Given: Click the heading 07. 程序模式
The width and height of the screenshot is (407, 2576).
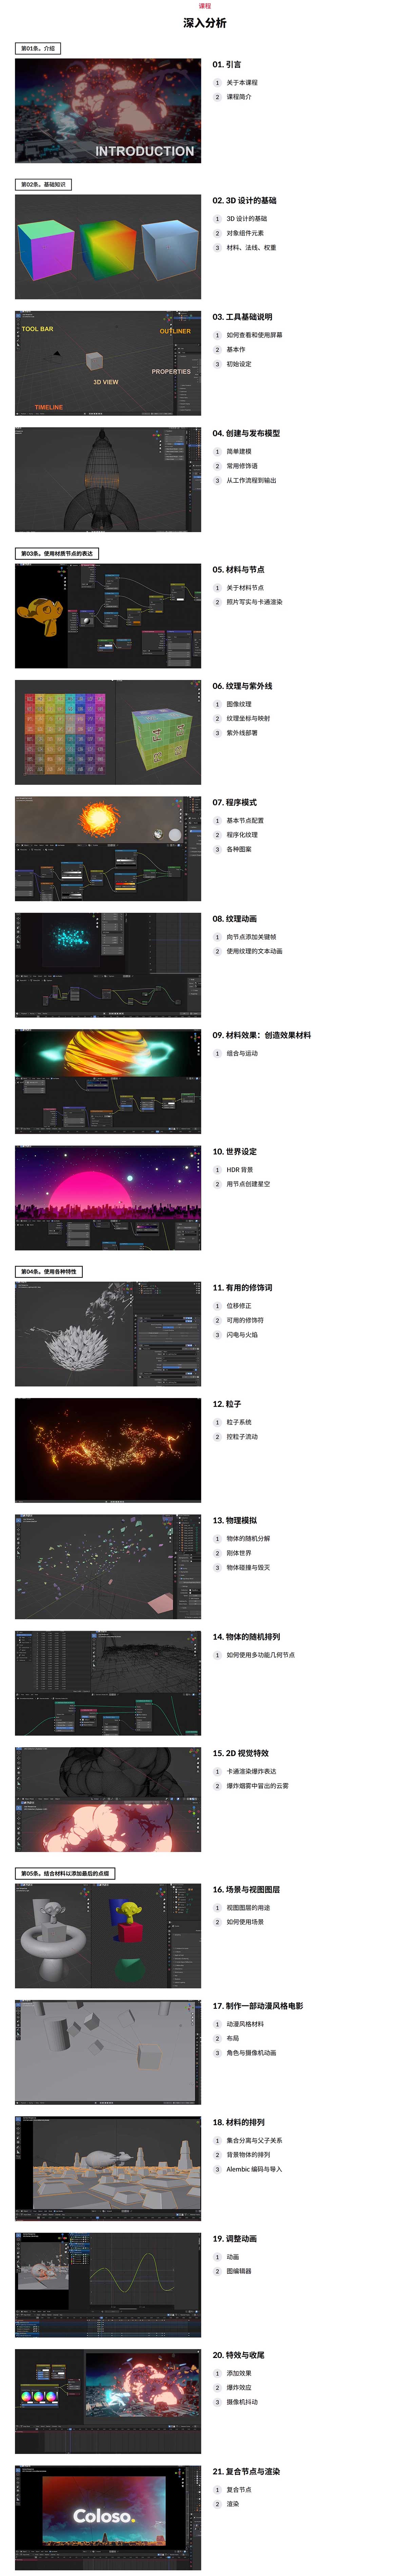Looking at the screenshot, I should click(x=234, y=802).
